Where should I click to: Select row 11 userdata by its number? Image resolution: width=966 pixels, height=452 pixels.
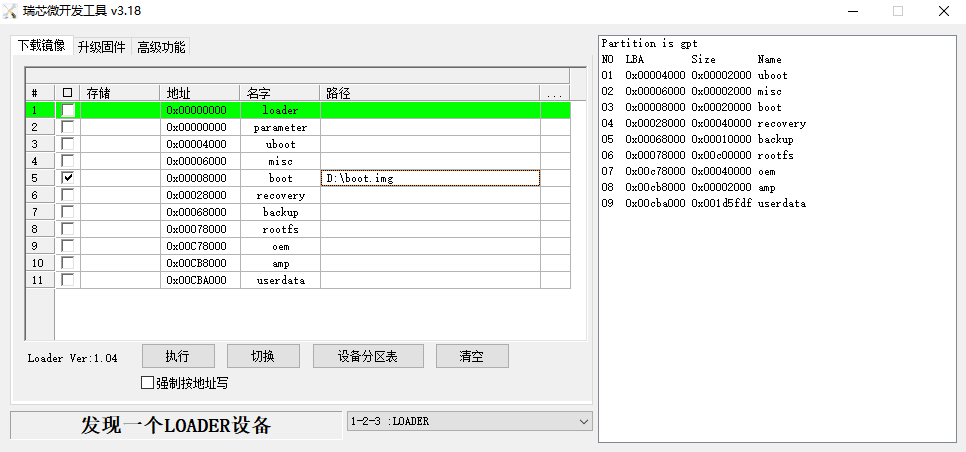[35, 280]
